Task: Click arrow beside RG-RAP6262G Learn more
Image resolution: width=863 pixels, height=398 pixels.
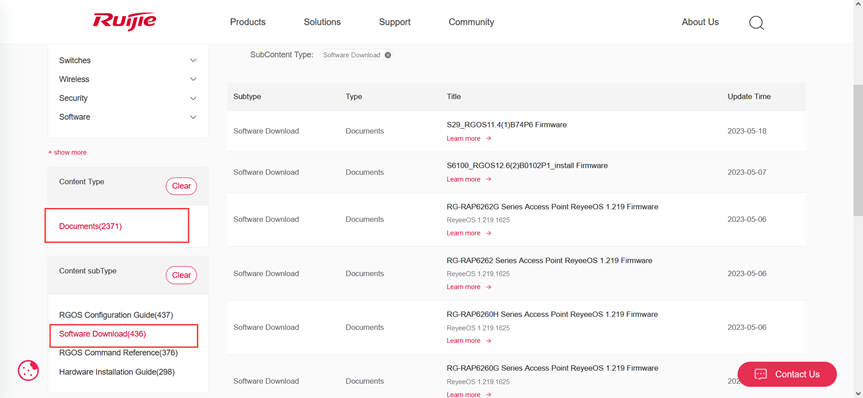Action: coord(488,233)
